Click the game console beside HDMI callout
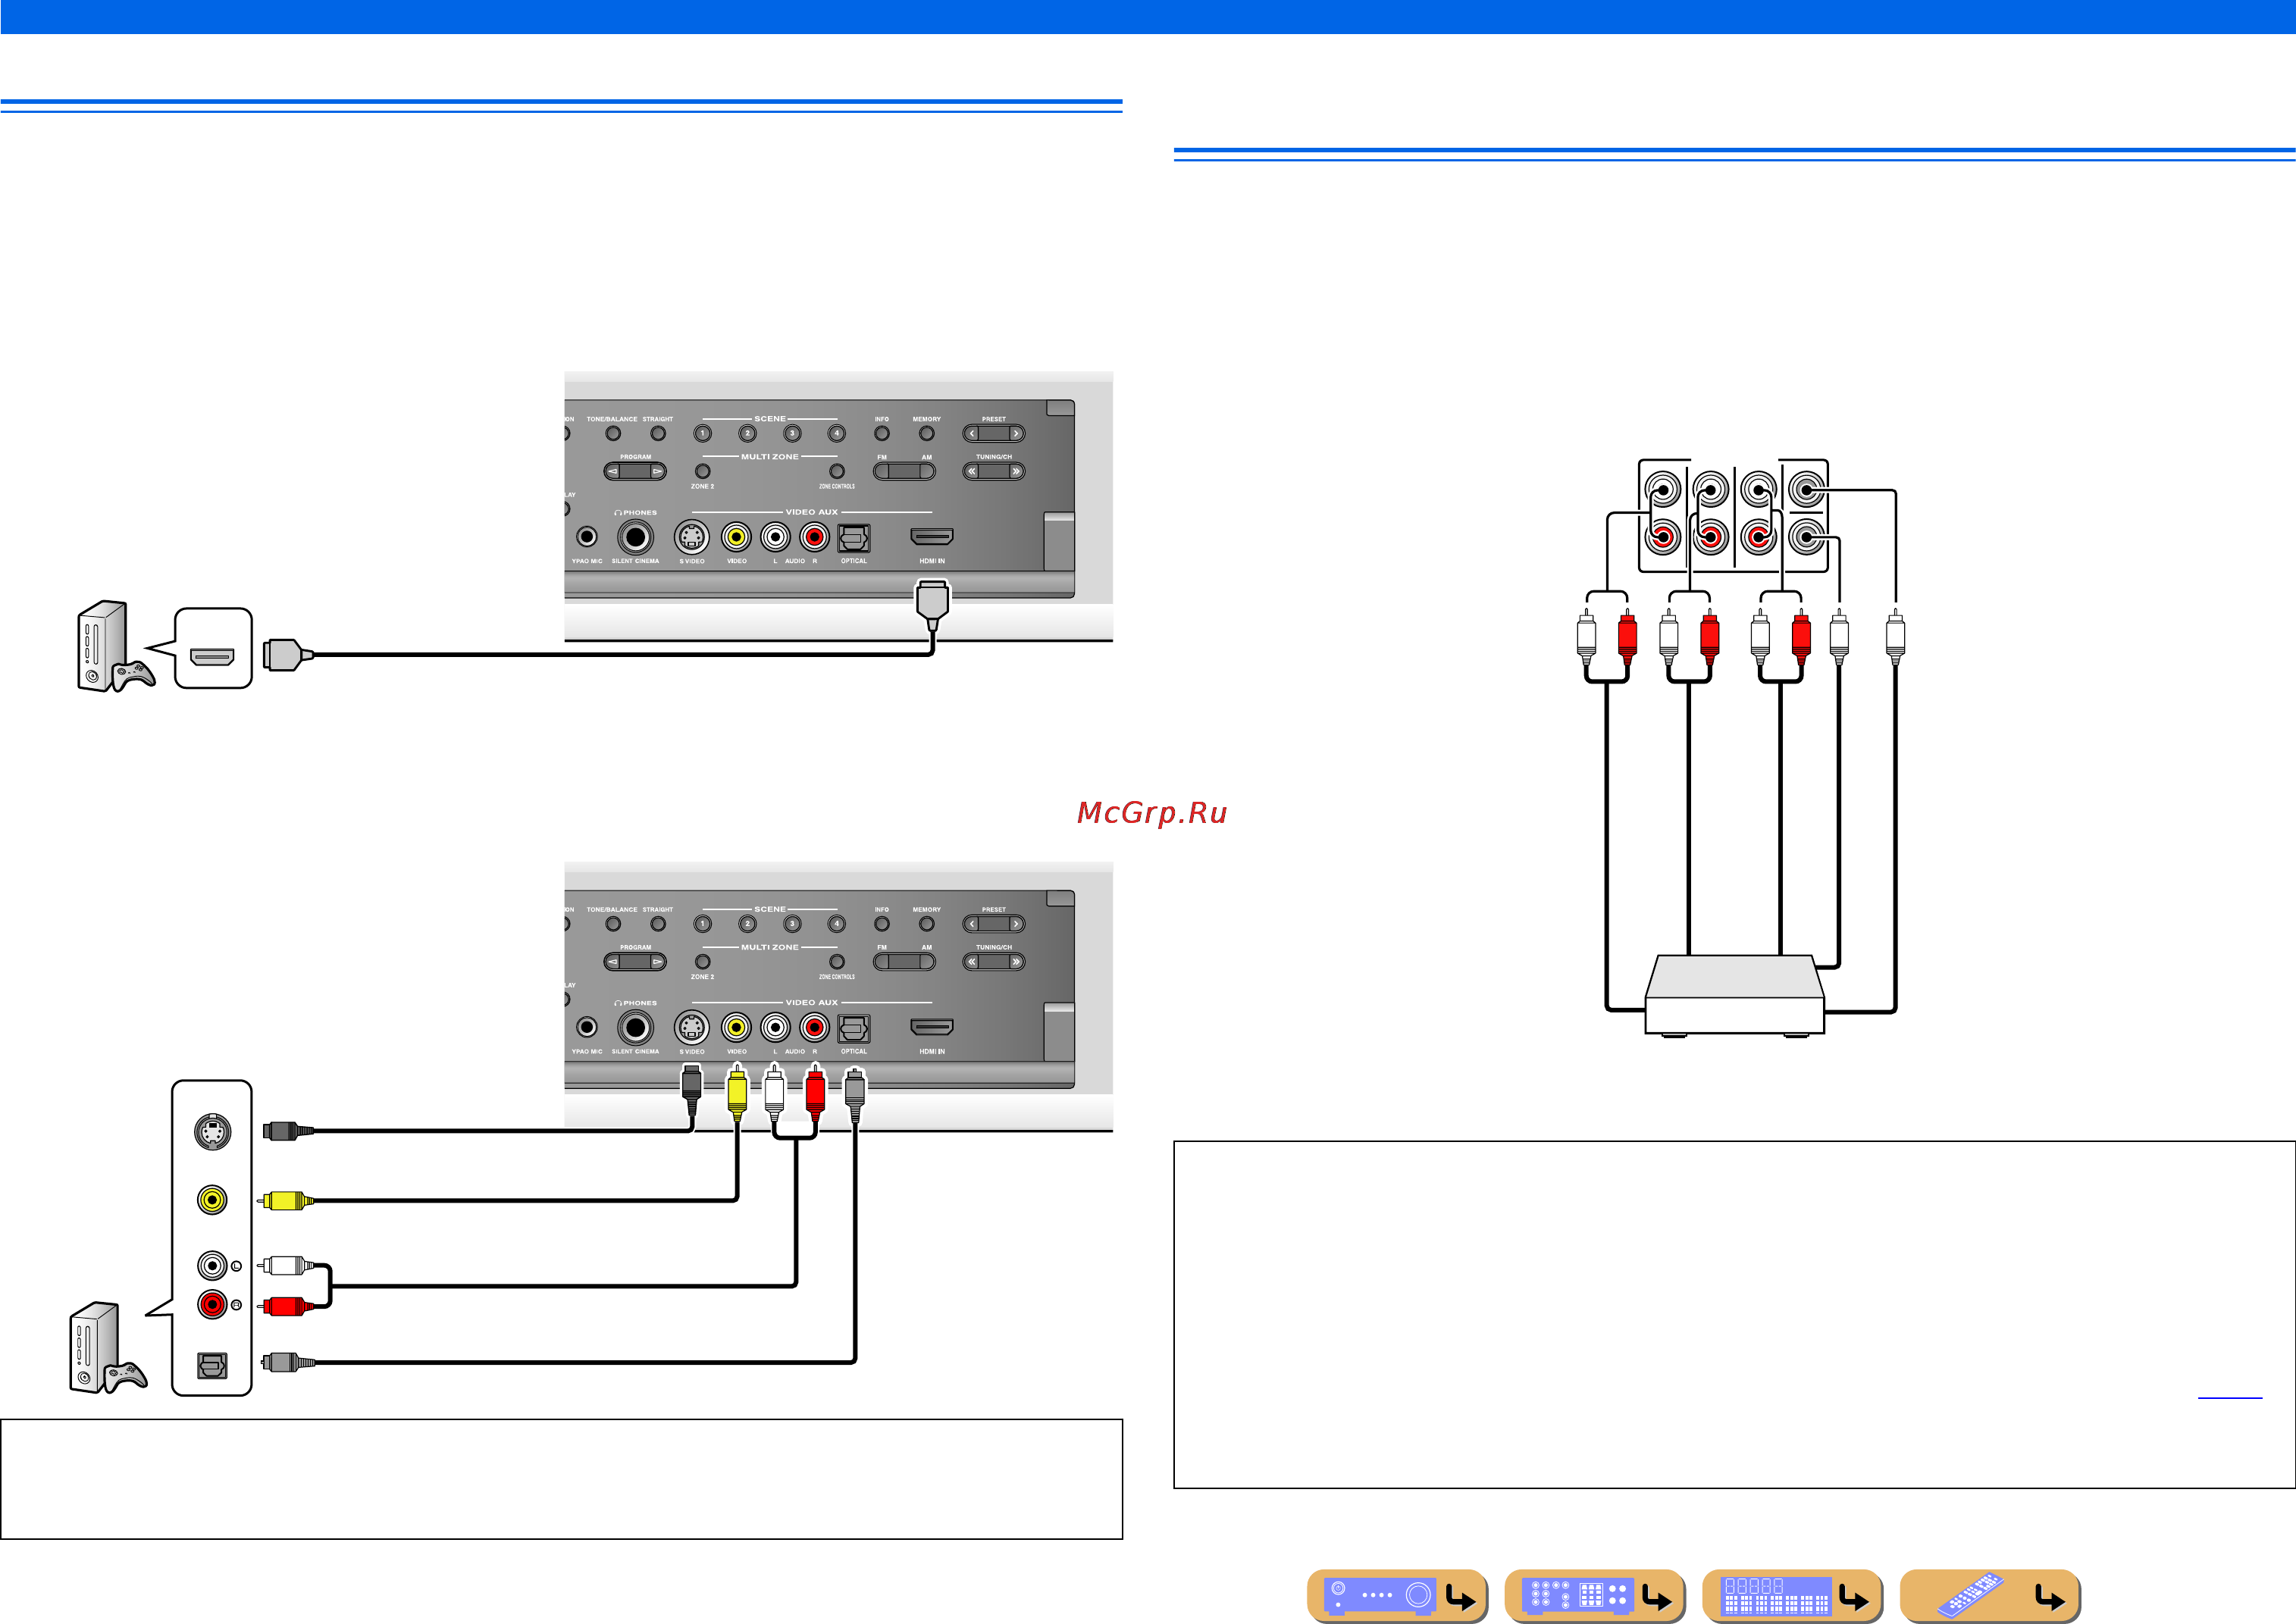The height and width of the screenshot is (1624, 2296). (x=115, y=647)
